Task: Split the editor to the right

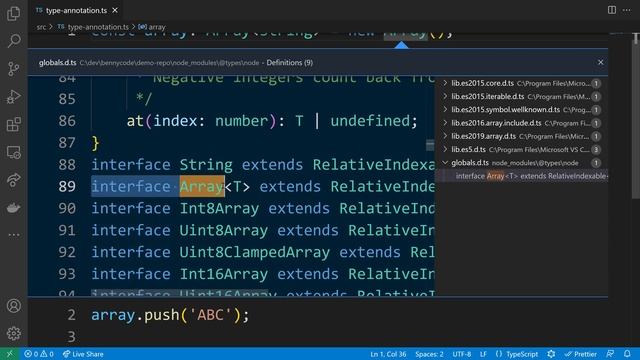Action: pyautogui.click(x=611, y=10)
